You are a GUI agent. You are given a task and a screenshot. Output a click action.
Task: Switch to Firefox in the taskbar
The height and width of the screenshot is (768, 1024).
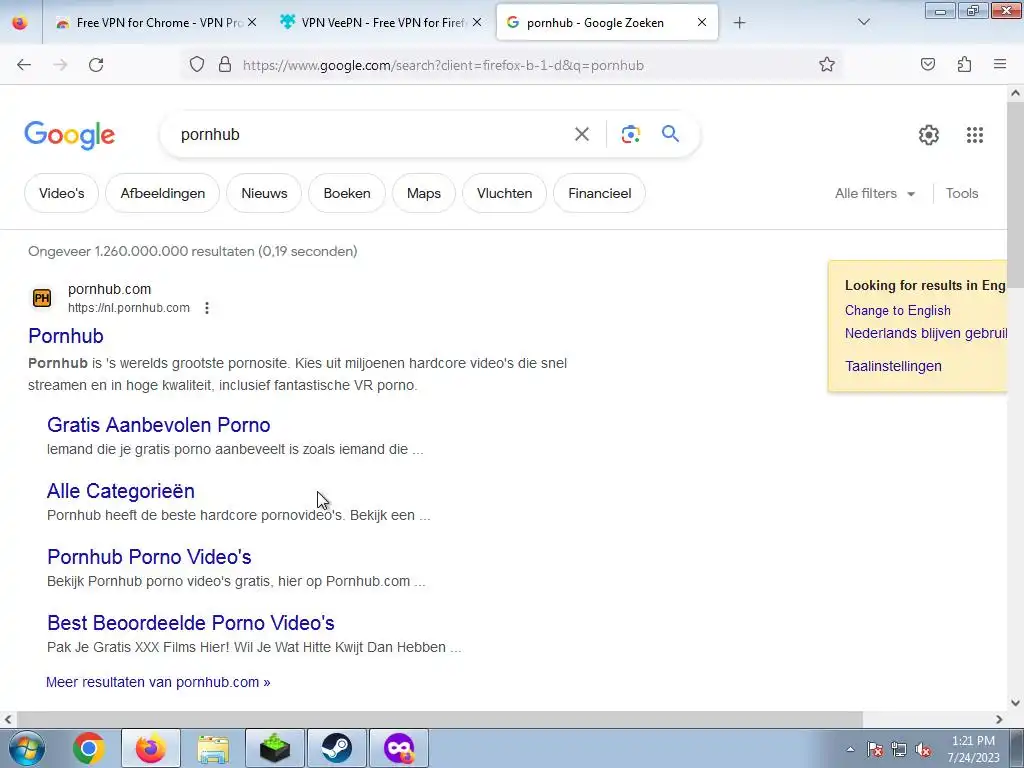coord(151,748)
